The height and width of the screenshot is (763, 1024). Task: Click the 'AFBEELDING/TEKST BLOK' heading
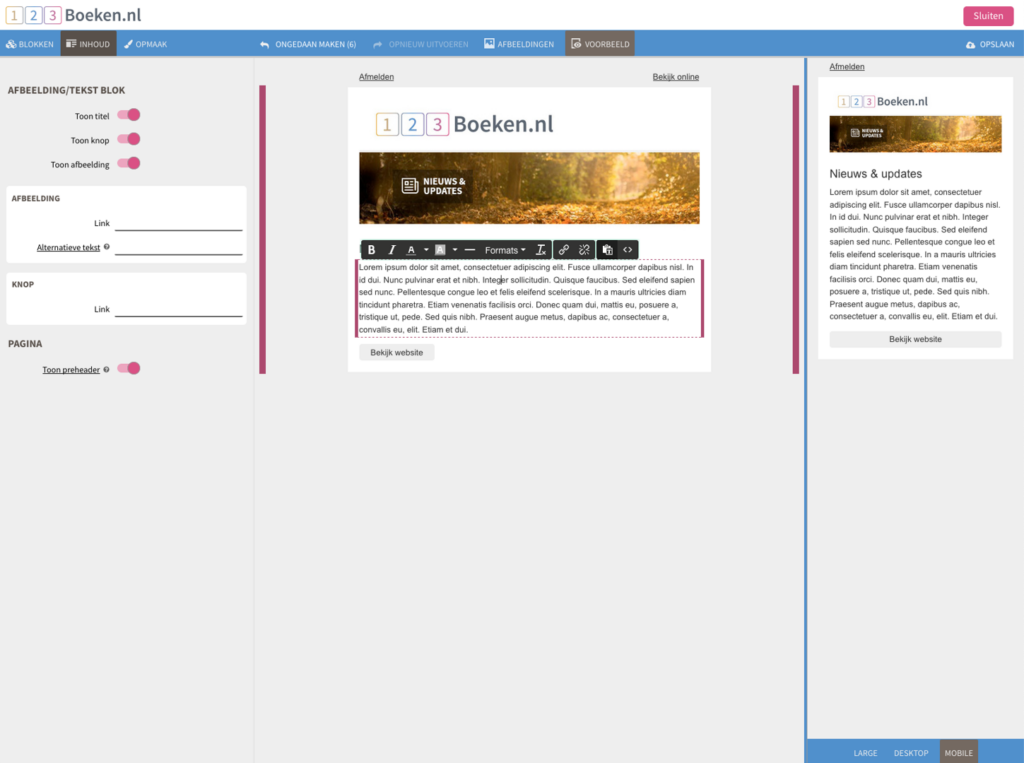pyautogui.click(x=67, y=90)
